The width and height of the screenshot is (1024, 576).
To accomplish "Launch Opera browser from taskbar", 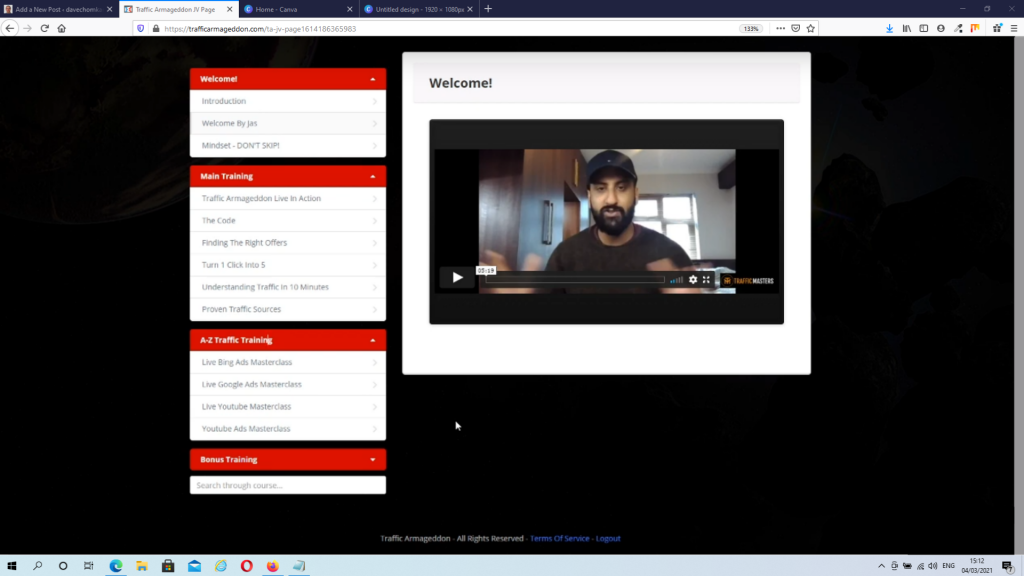I will coord(246,566).
